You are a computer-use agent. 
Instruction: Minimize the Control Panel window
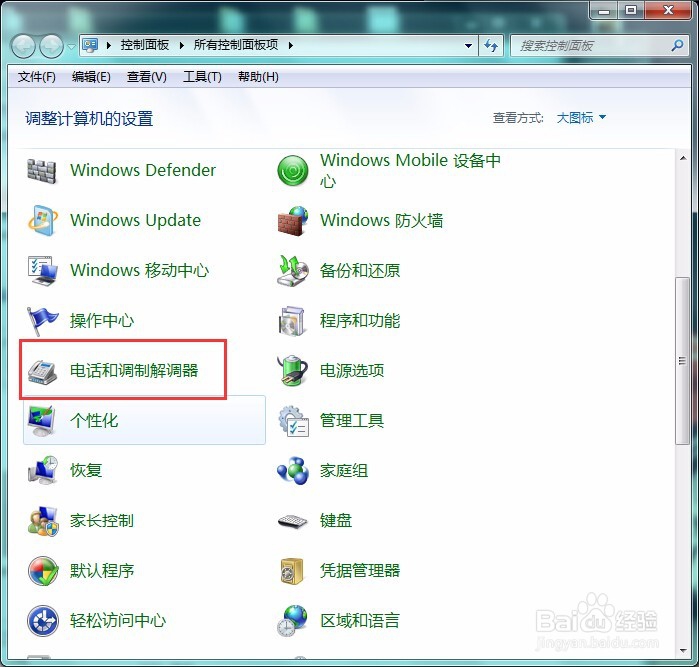[604, 10]
